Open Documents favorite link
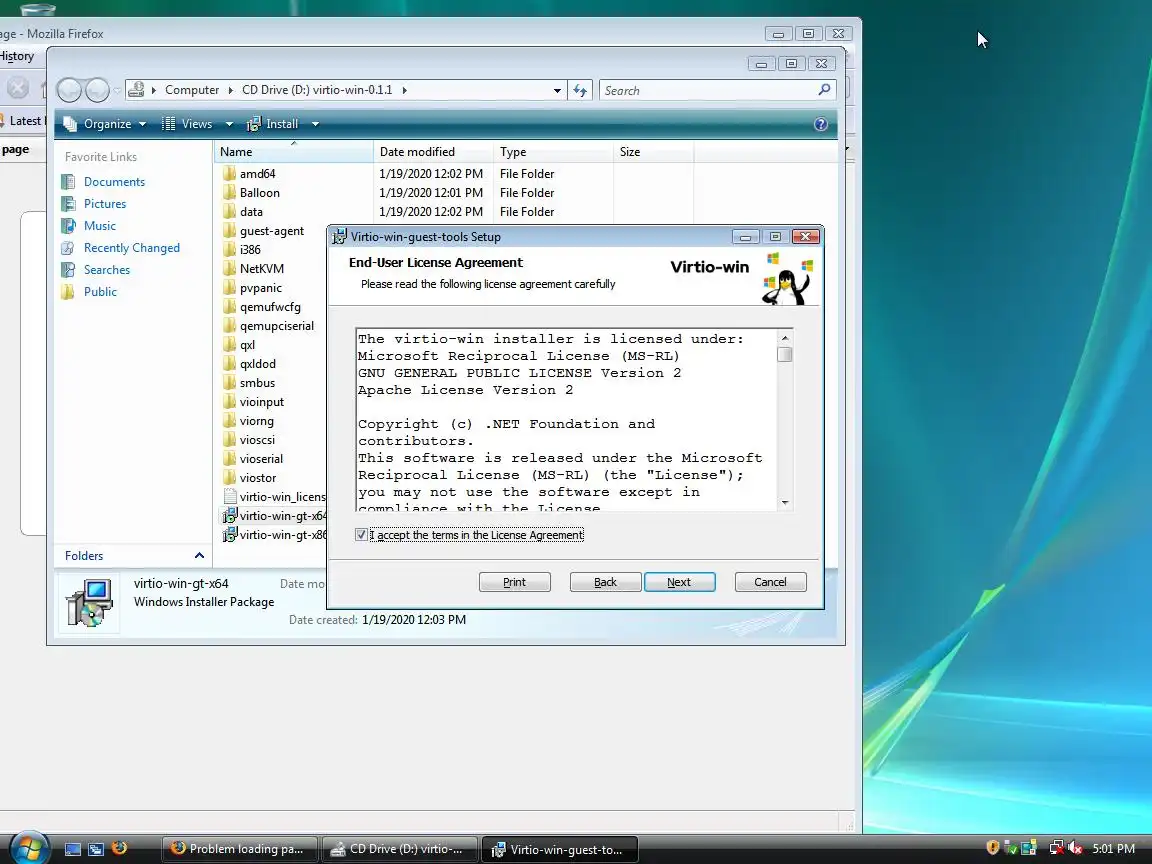 tap(114, 181)
